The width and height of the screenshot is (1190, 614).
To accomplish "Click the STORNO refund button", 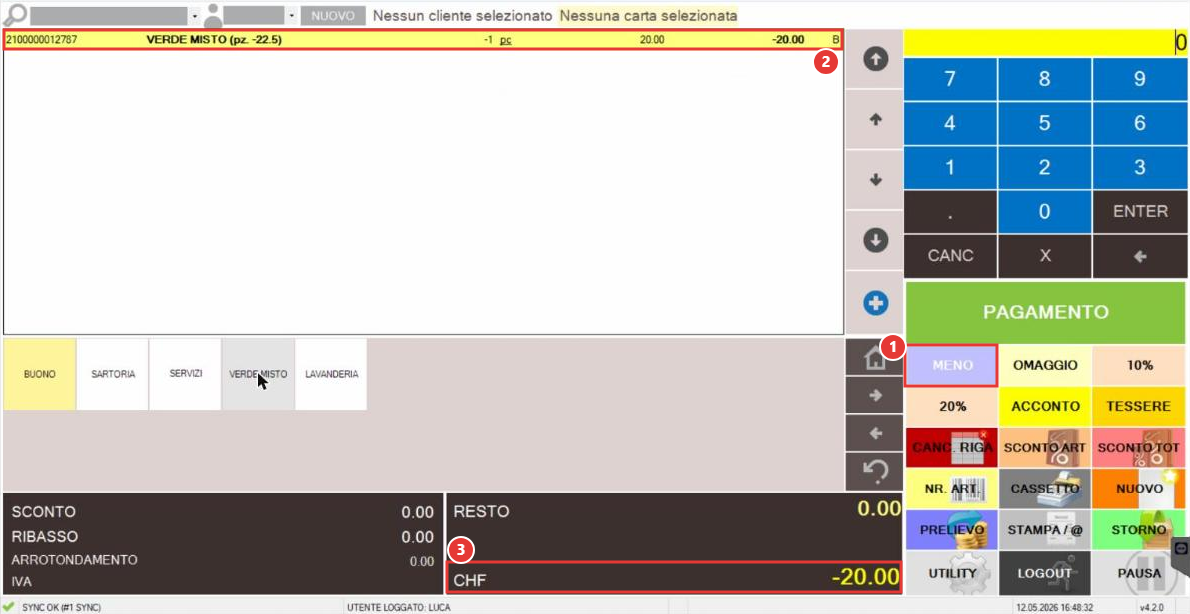I will 1139,530.
